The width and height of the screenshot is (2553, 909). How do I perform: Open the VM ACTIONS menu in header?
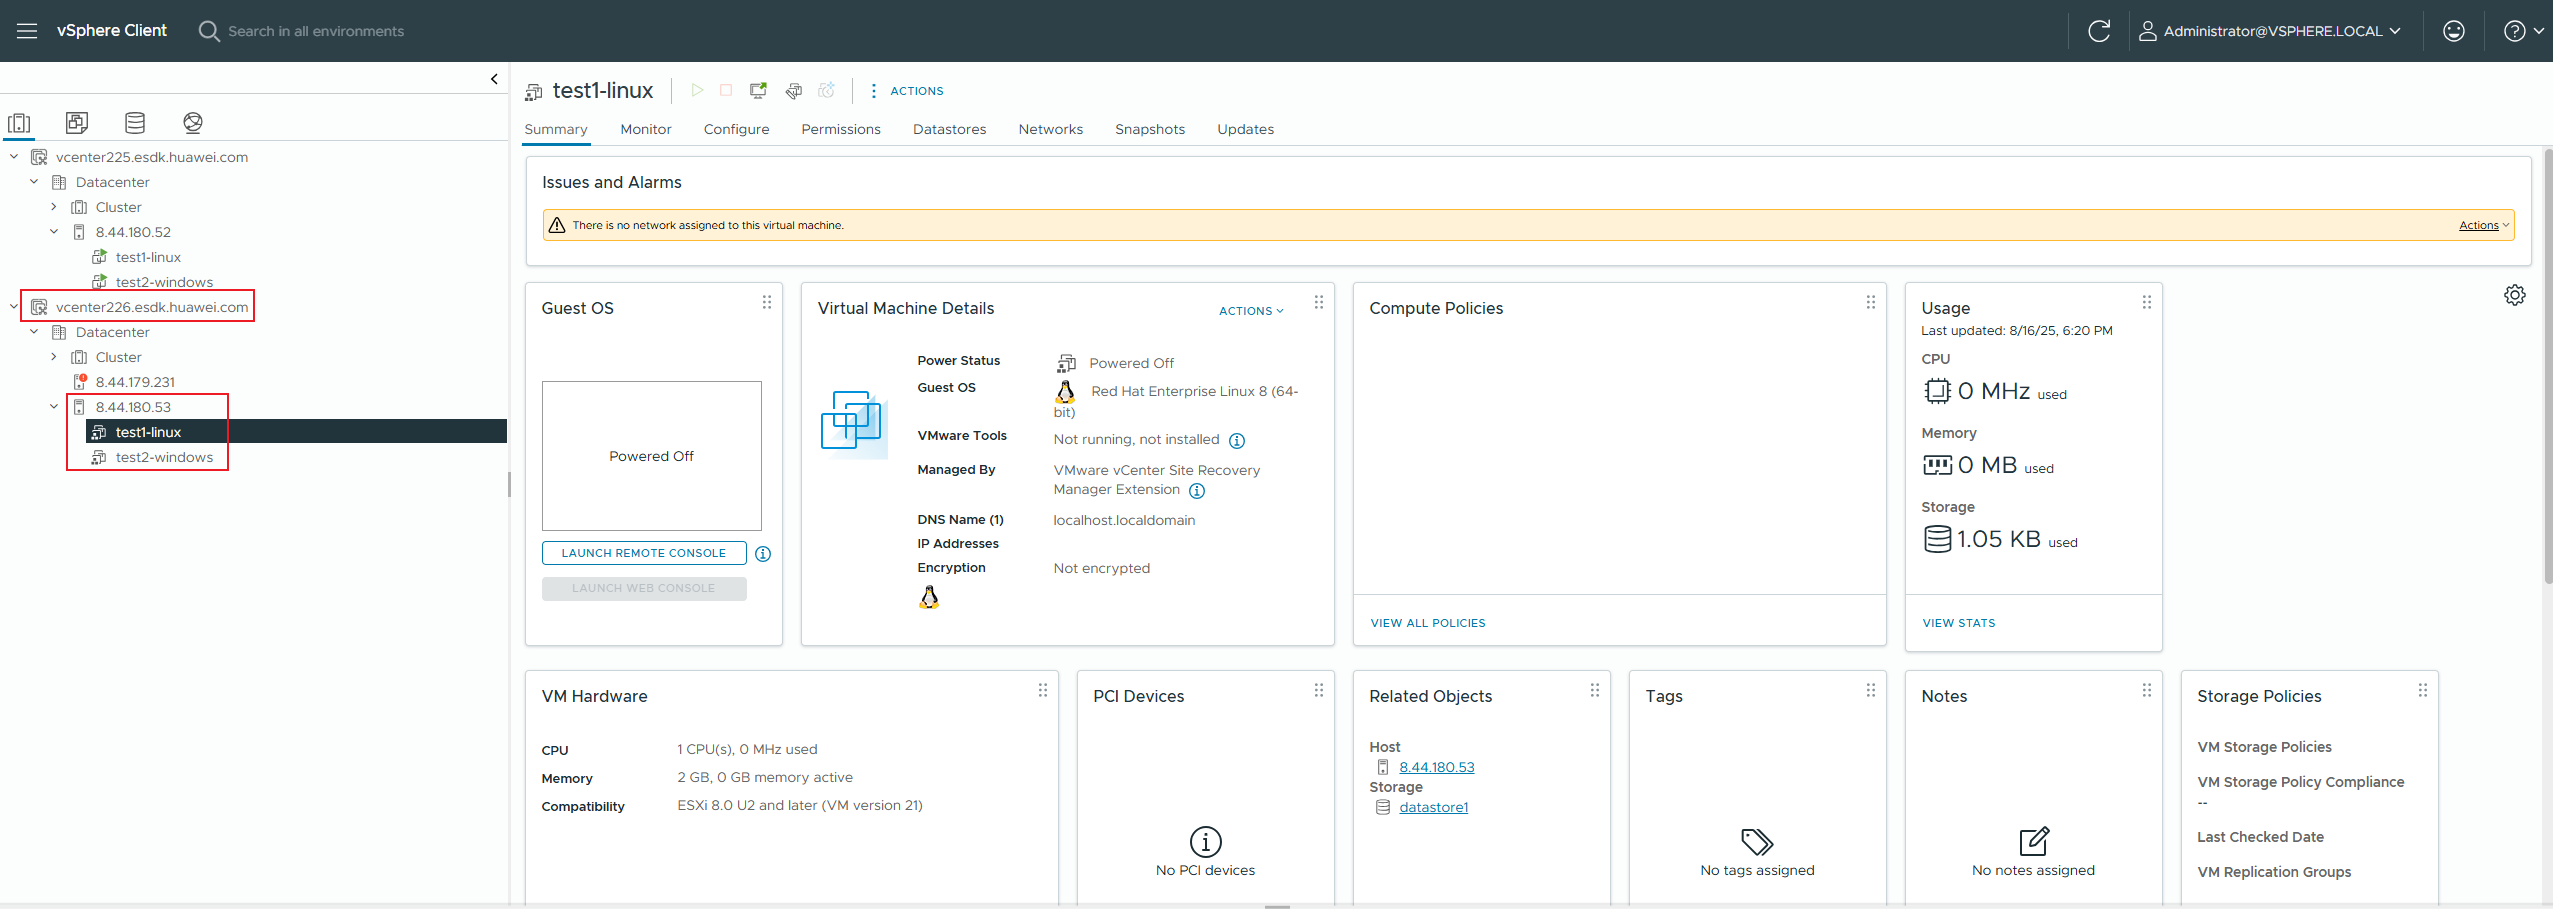click(906, 90)
